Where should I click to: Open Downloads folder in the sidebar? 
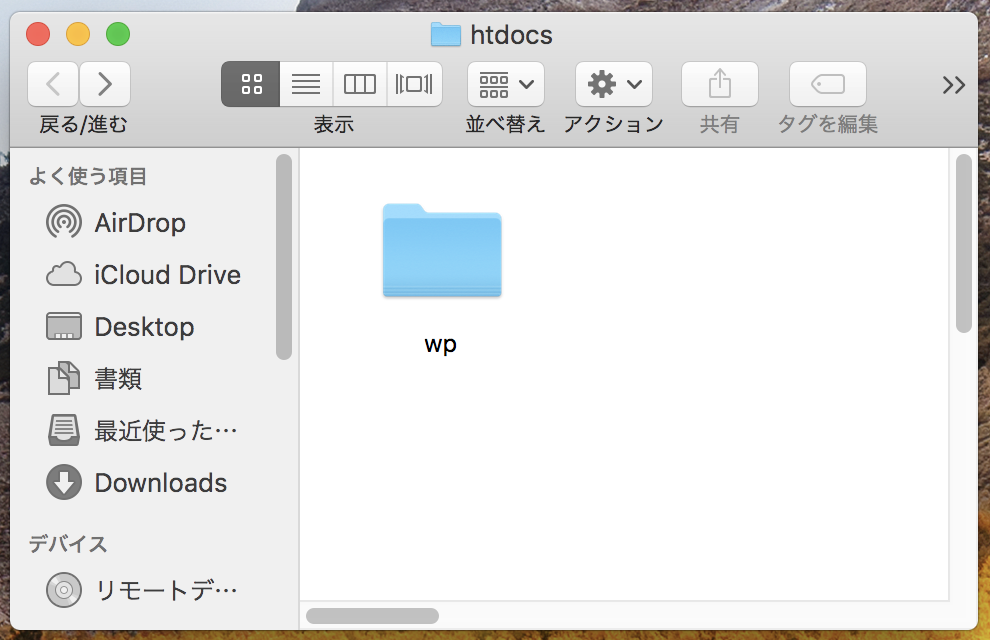click(x=160, y=483)
